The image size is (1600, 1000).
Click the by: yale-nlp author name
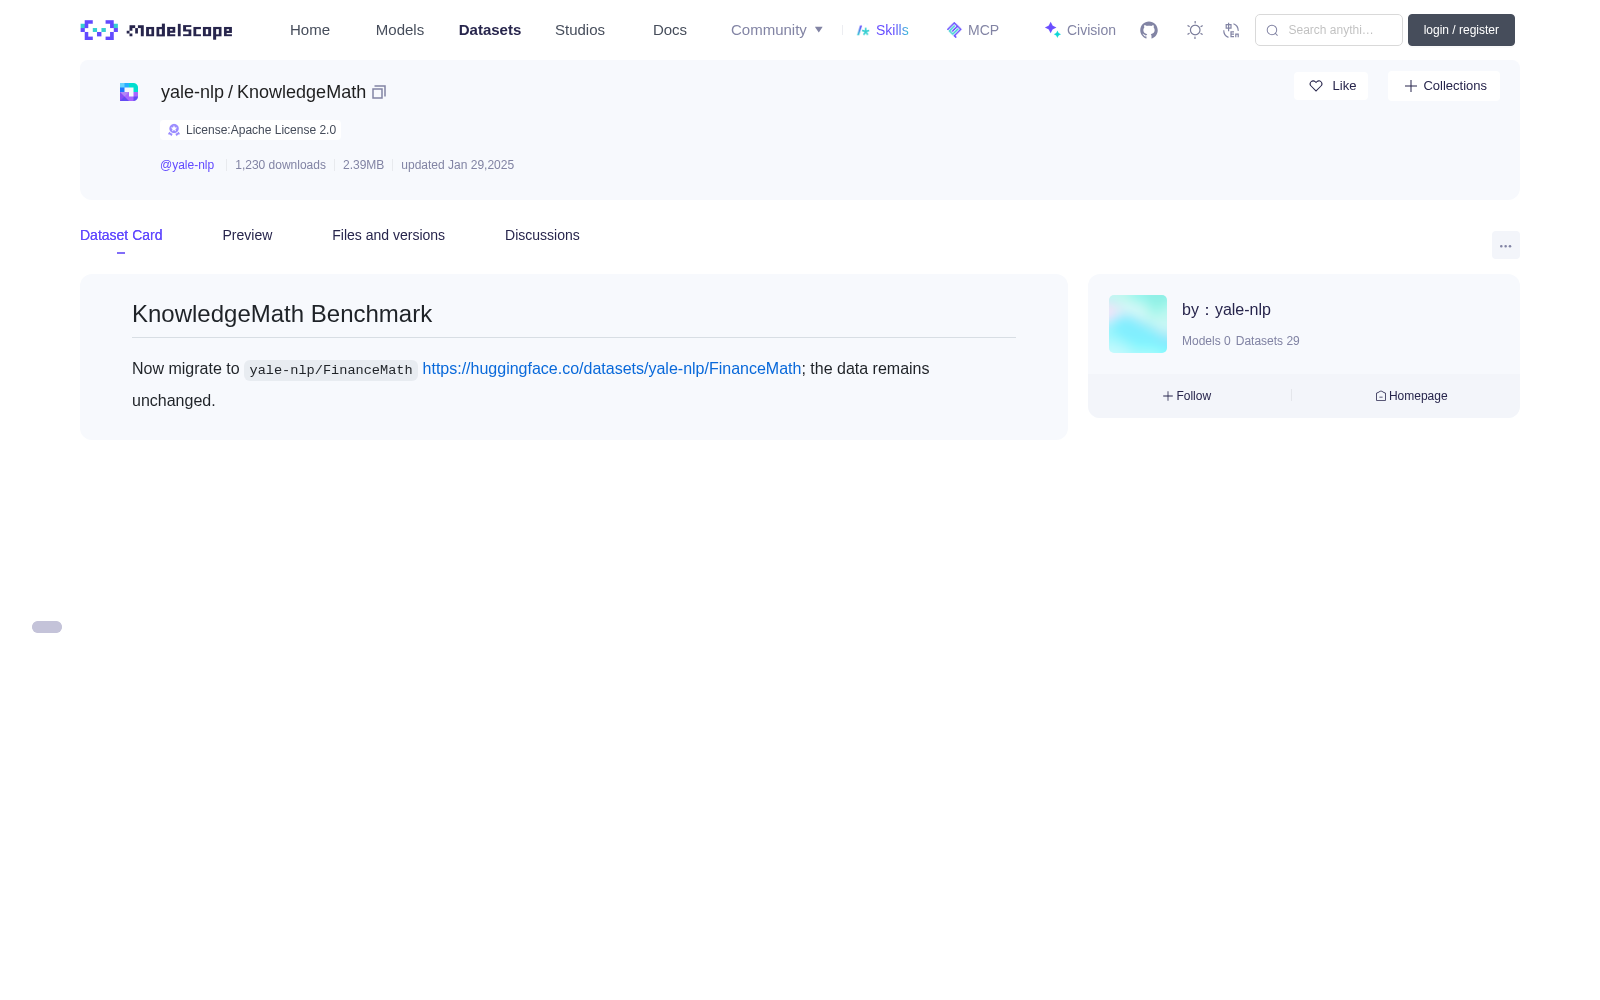pyautogui.click(x=1226, y=310)
